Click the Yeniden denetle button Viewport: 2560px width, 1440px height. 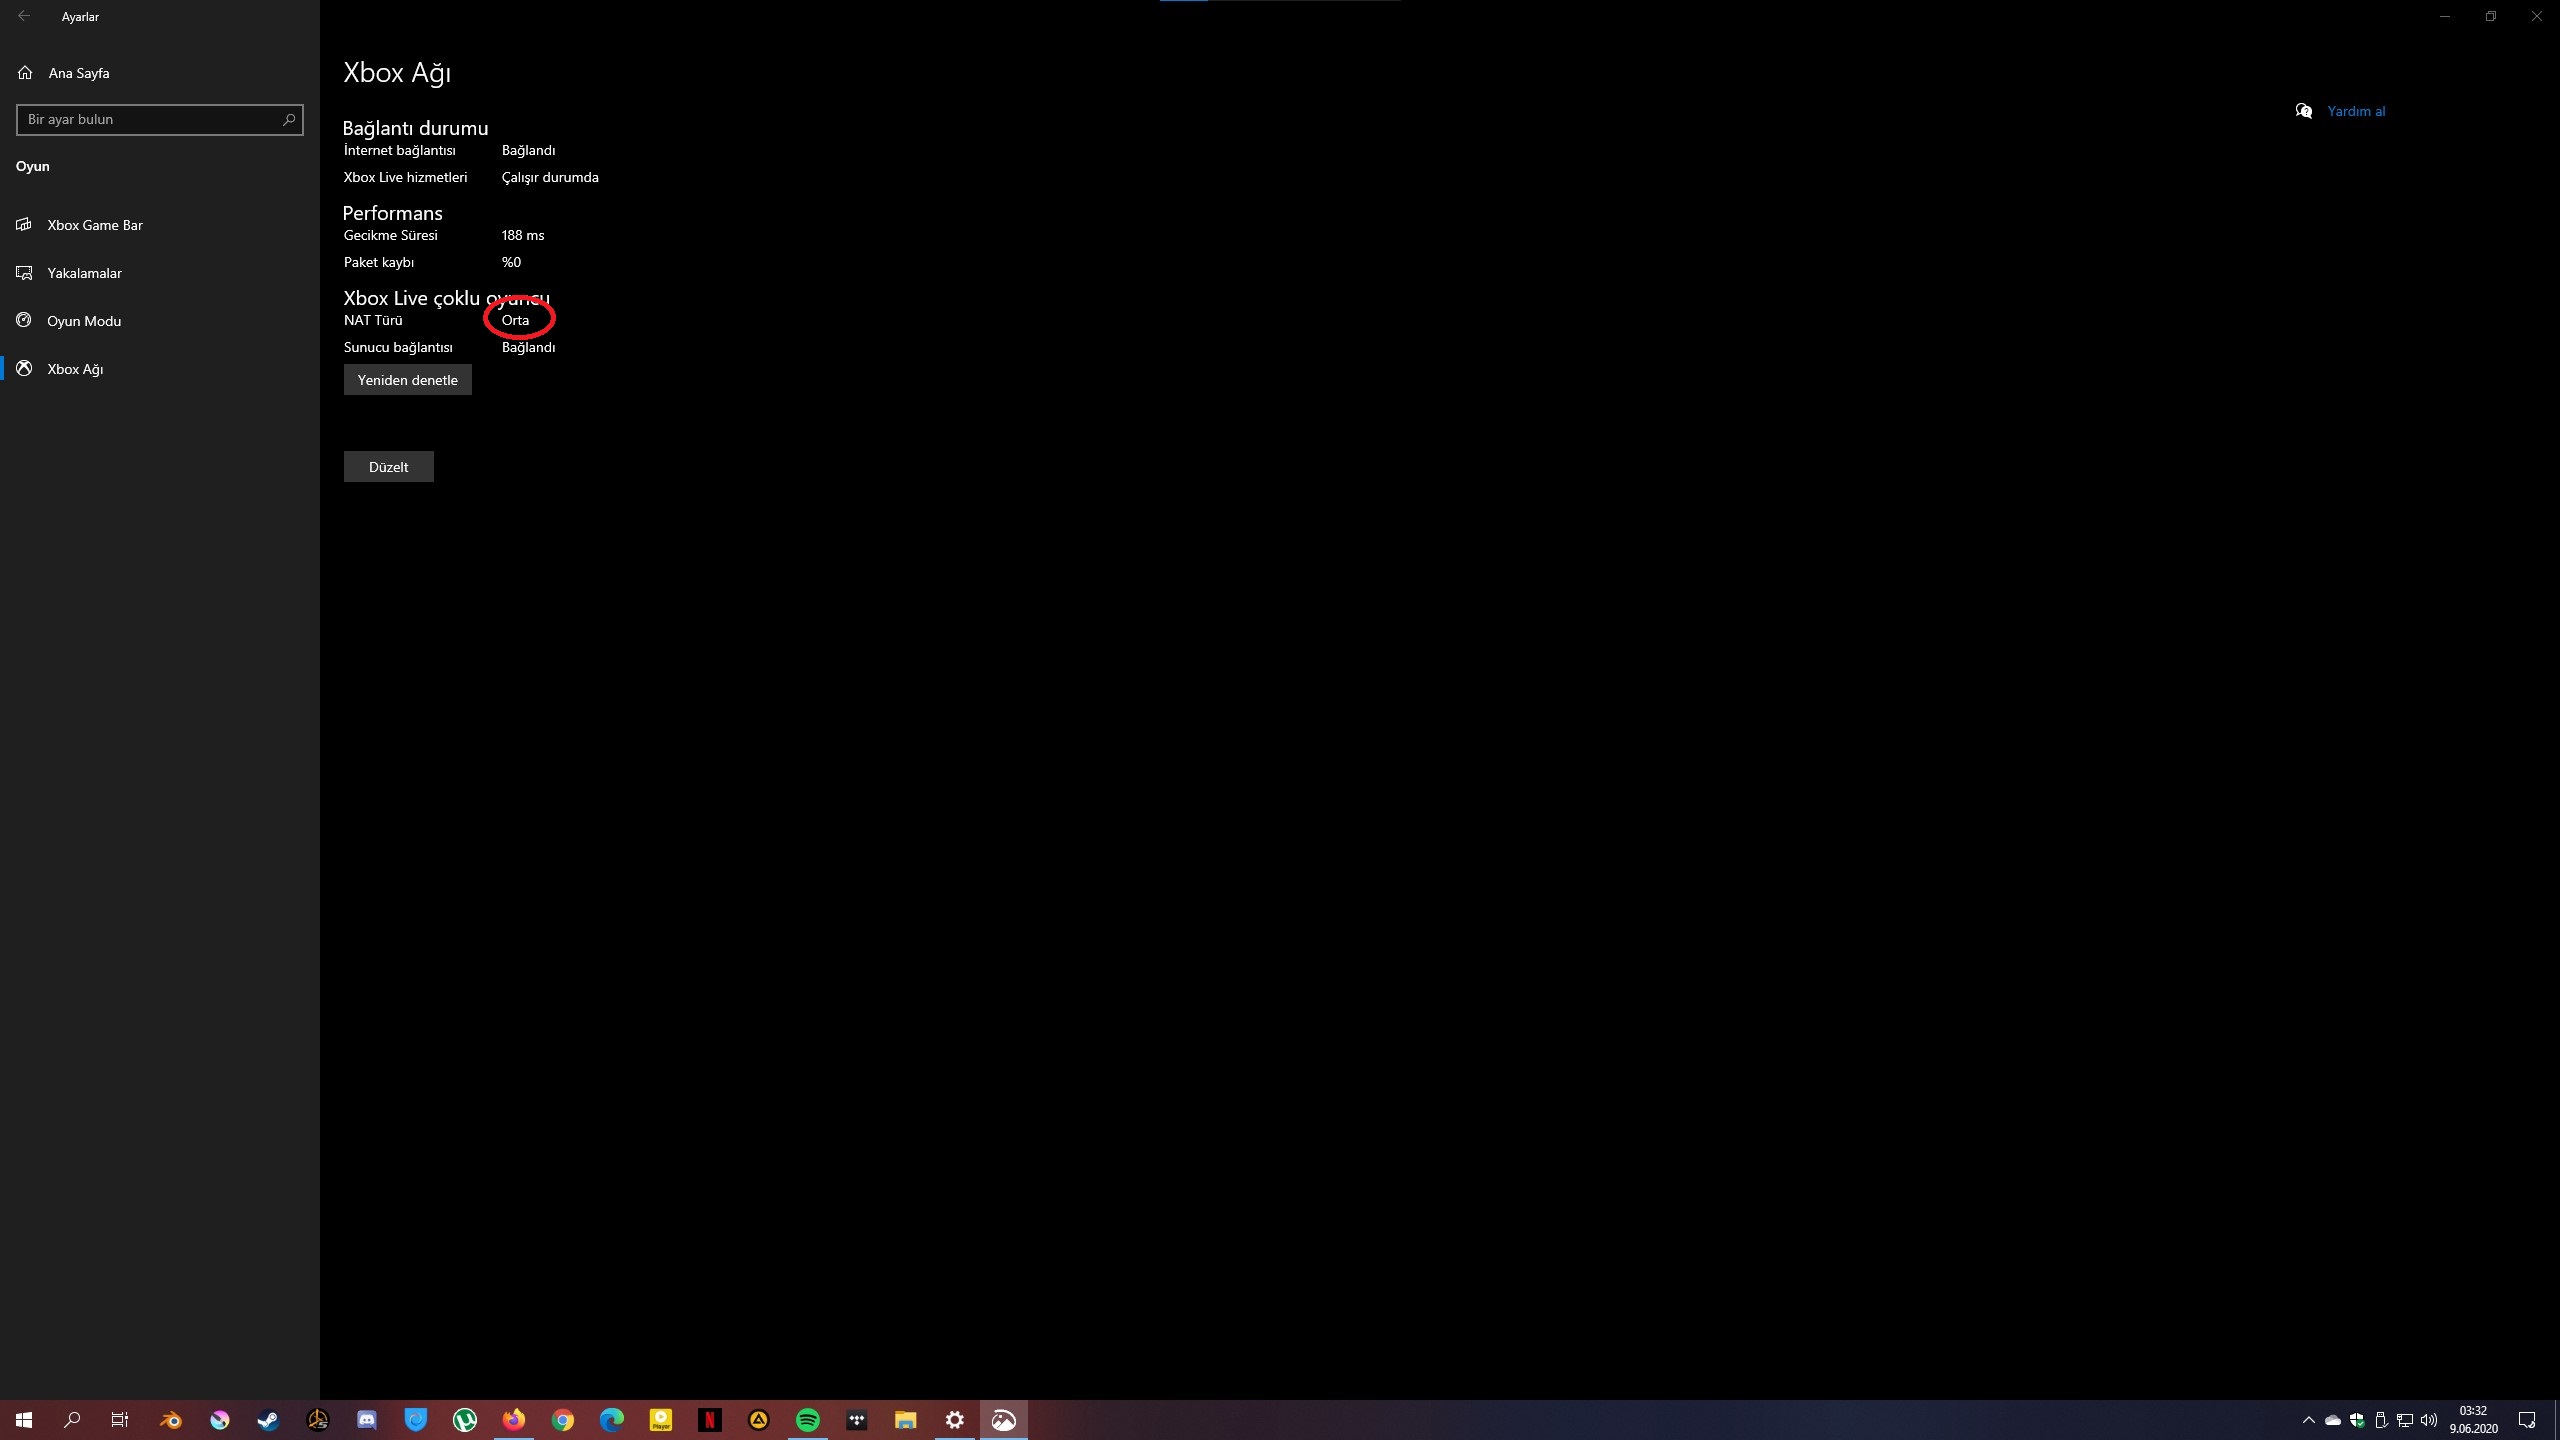[x=408, y=380]
